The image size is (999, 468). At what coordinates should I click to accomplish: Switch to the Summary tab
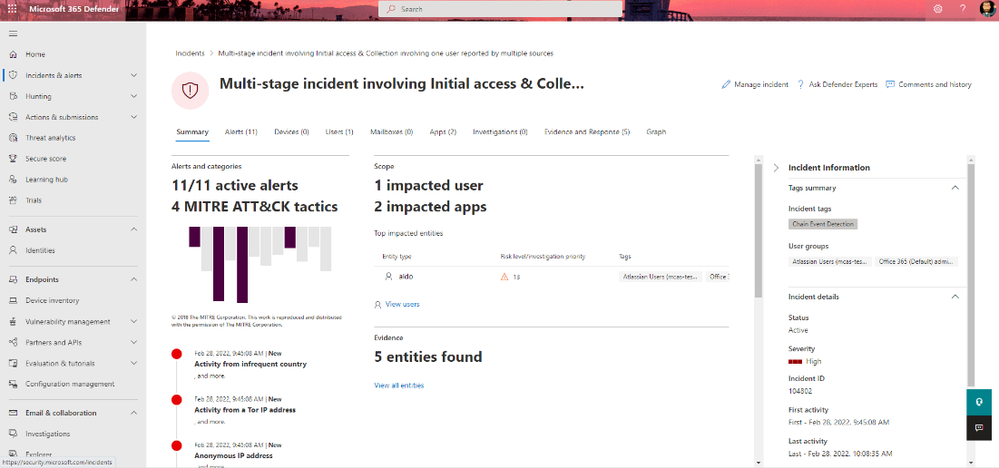[192, 132]
